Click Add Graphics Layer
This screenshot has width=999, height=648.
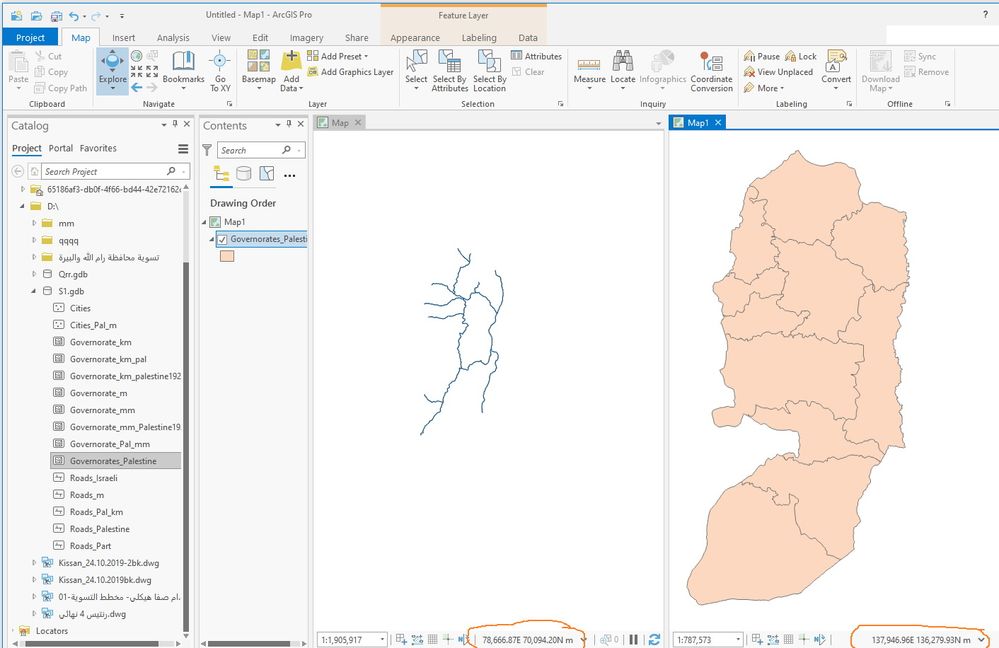pos(350,72)
